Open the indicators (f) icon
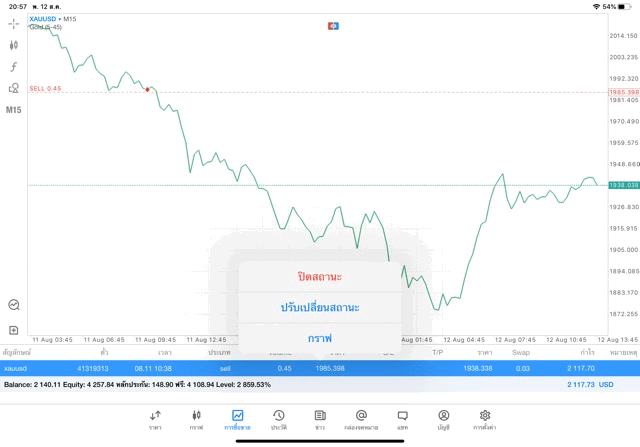Image resolution: width=640 pixels, height=447 pixels. (x=14, y=66)
